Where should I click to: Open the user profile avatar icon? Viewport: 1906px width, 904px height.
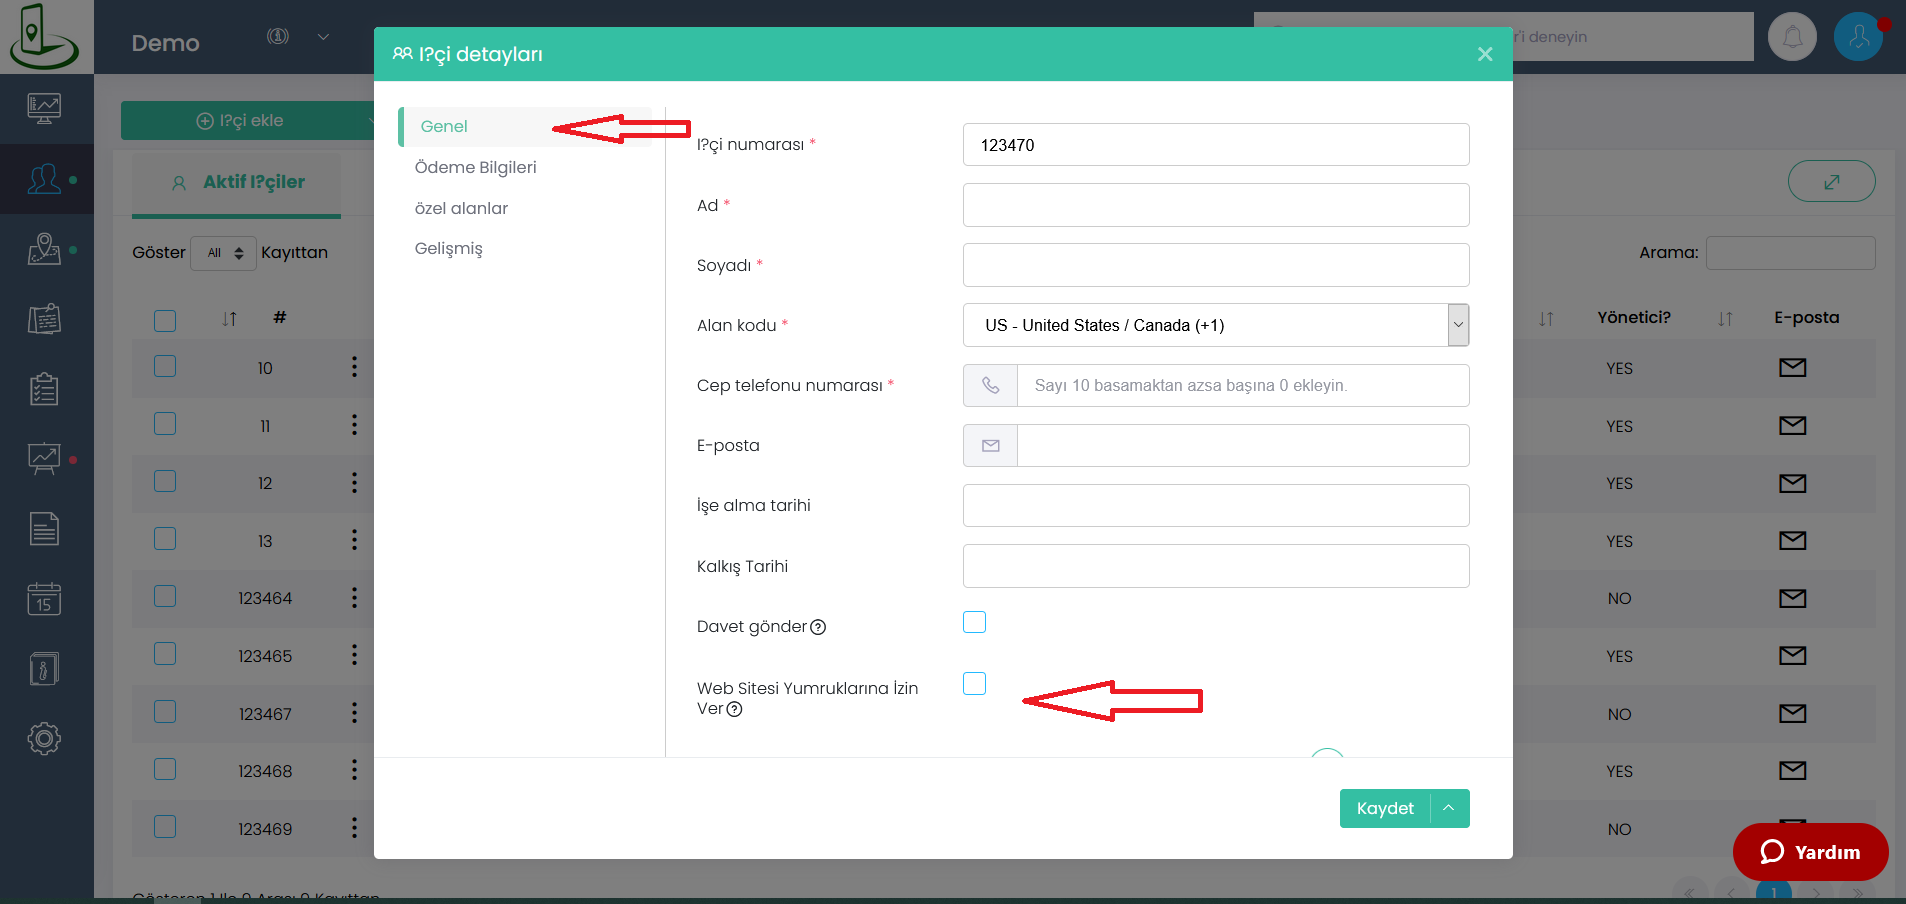pyautogui.click(x=1859, y=37)
